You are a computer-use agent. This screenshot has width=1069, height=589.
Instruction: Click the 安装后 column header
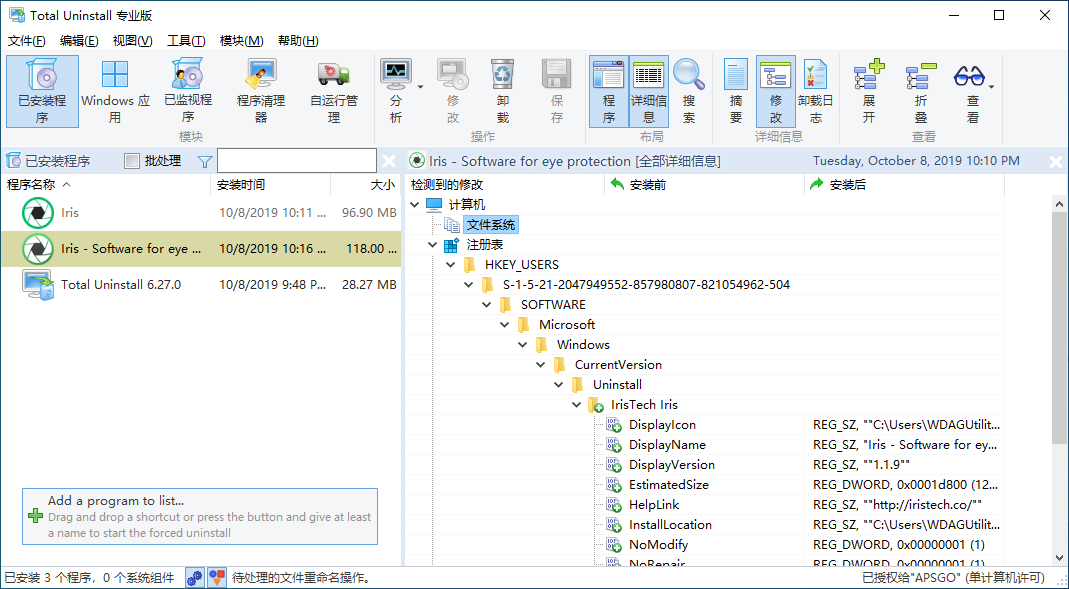coord(904,185)
